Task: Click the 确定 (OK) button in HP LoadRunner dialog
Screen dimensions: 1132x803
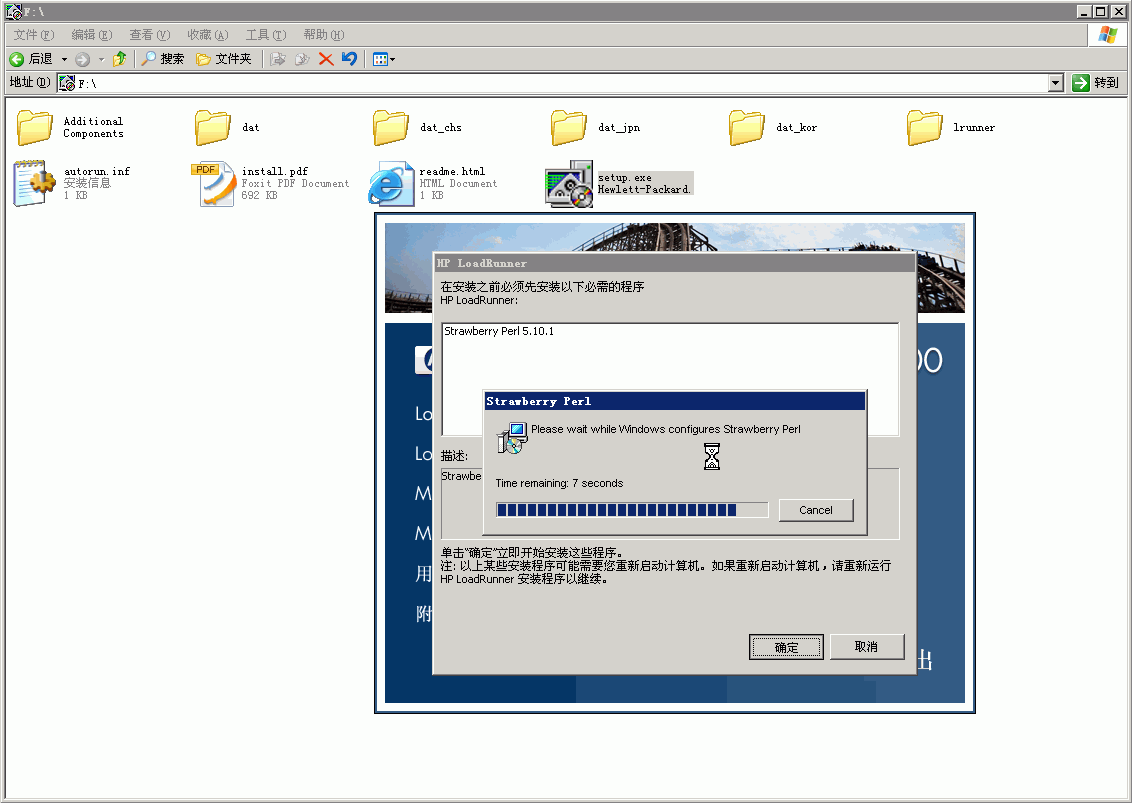Action: 786,647
